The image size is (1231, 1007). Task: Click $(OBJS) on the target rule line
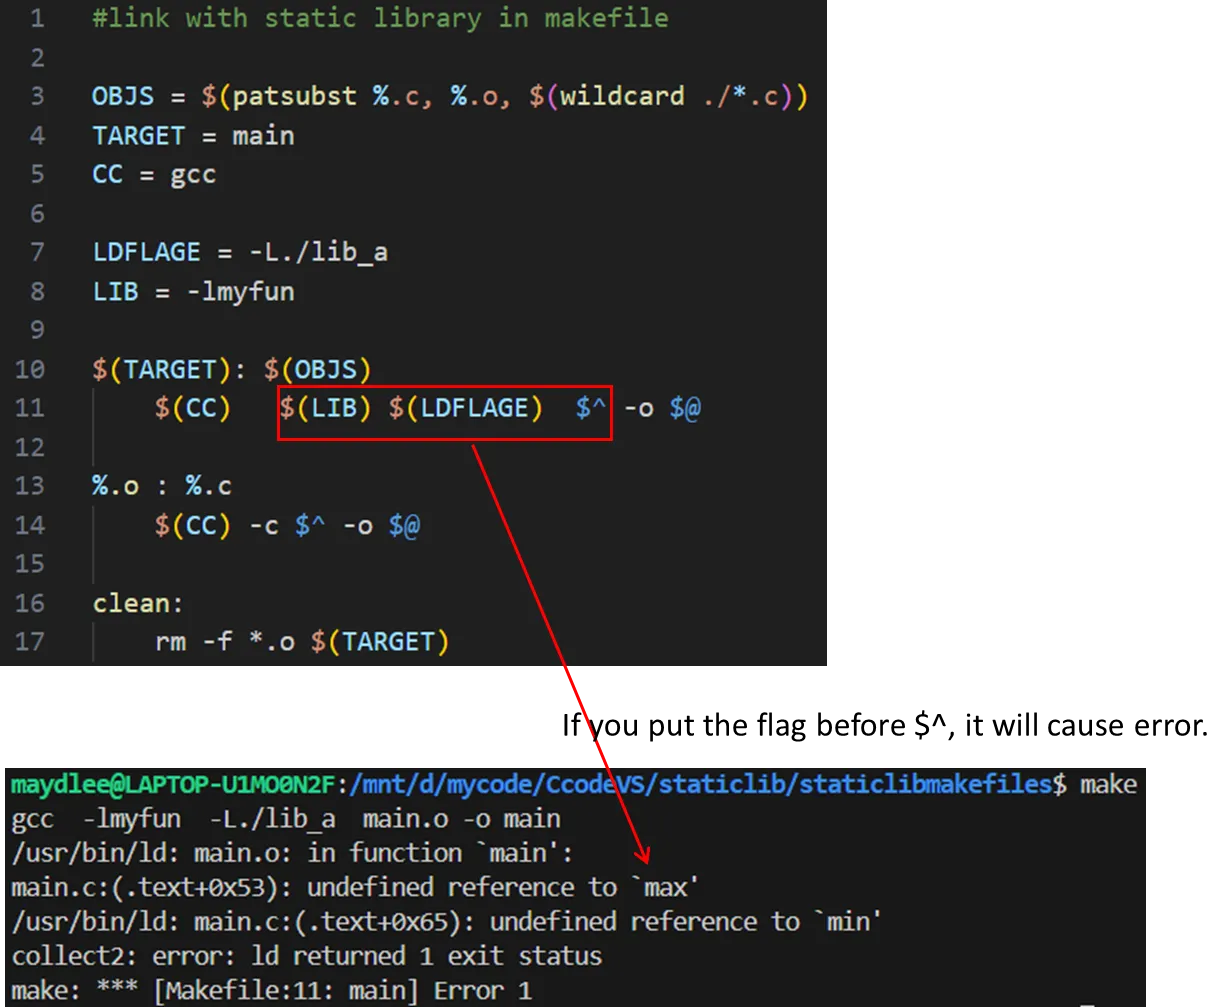pos(317,370)
